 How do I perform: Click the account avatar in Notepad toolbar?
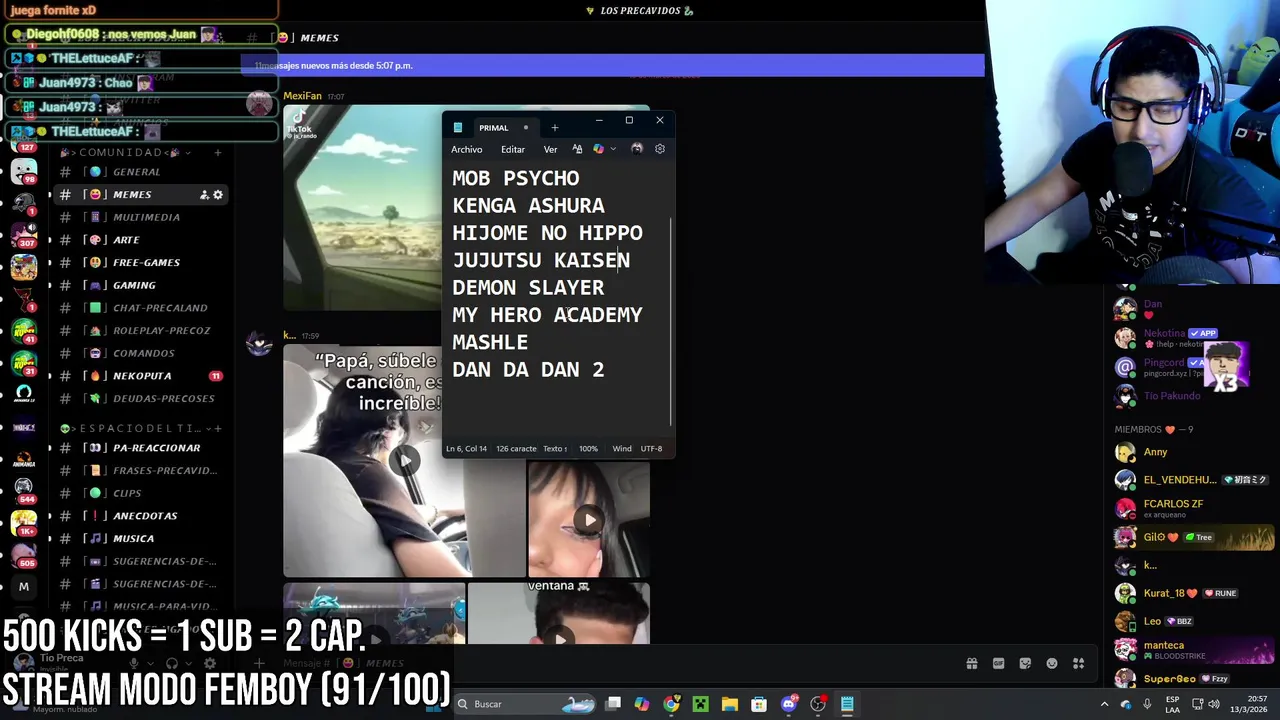coord(637,149)
